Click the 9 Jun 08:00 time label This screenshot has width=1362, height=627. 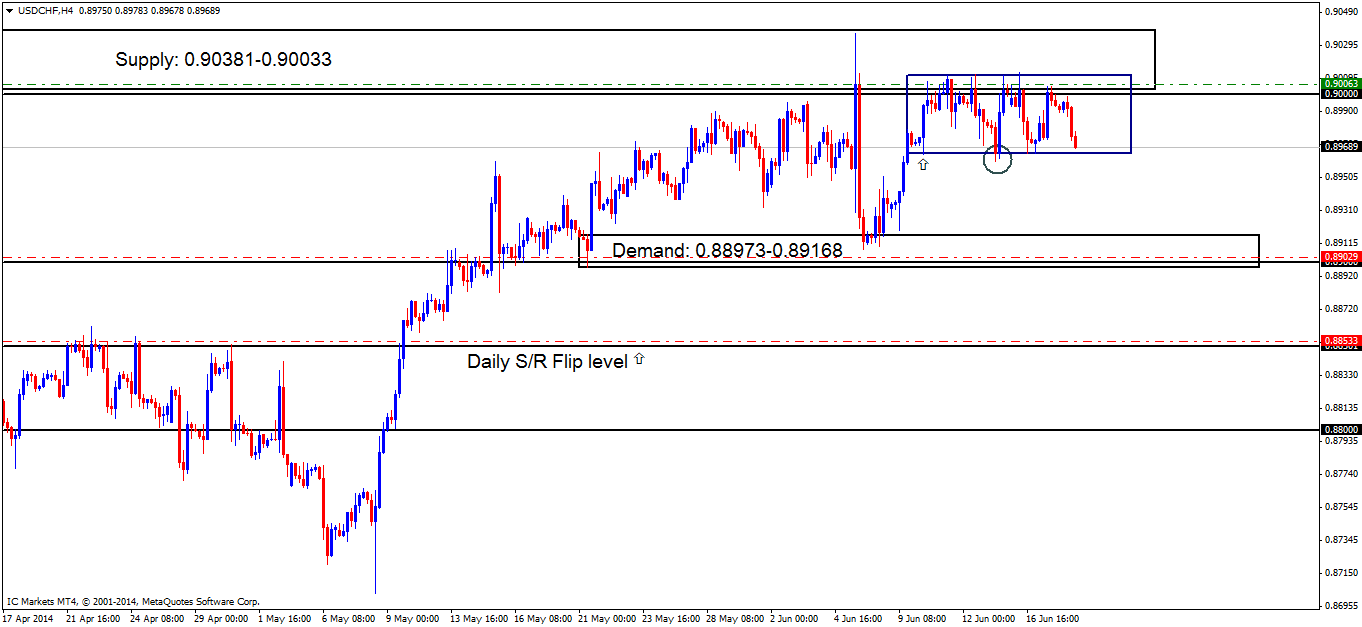pyautogui.click(x=924, y=619)
